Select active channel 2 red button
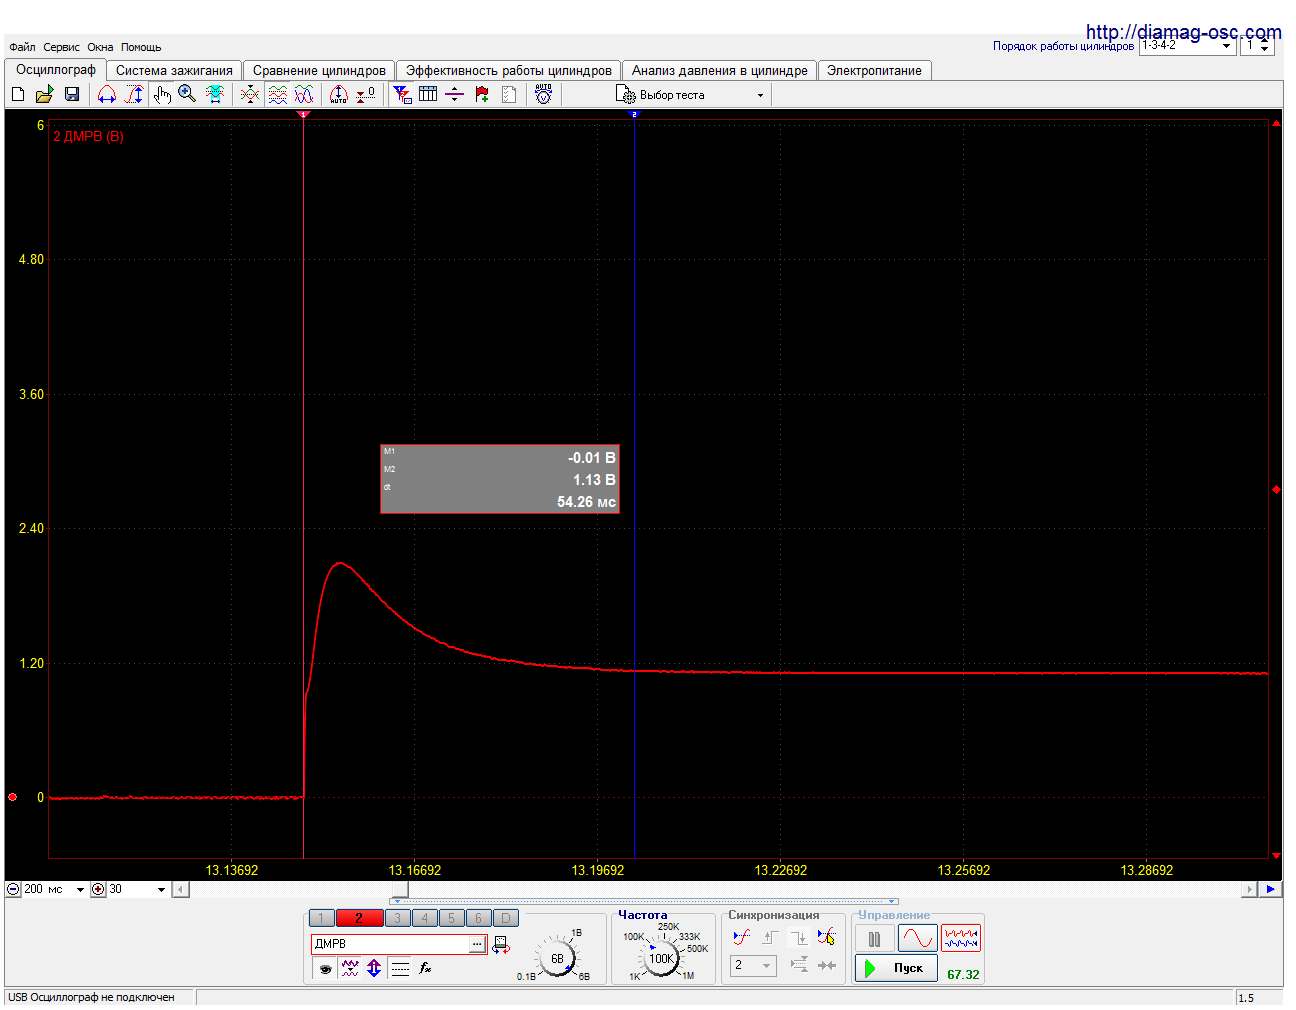 359,918
